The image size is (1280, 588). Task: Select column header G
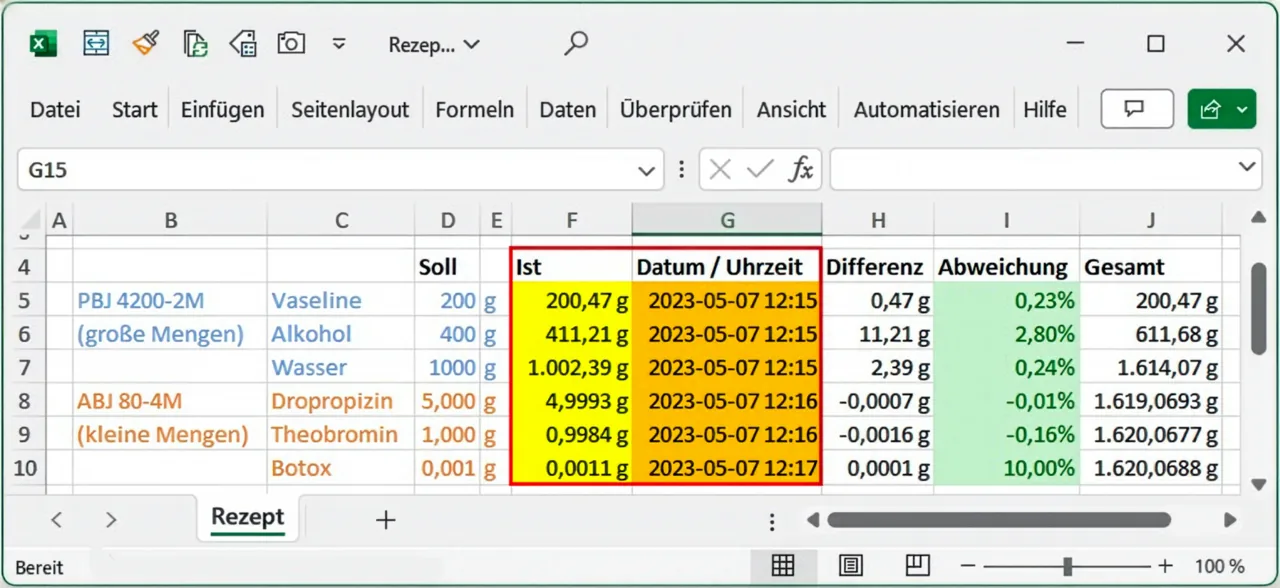coord(727,221)
